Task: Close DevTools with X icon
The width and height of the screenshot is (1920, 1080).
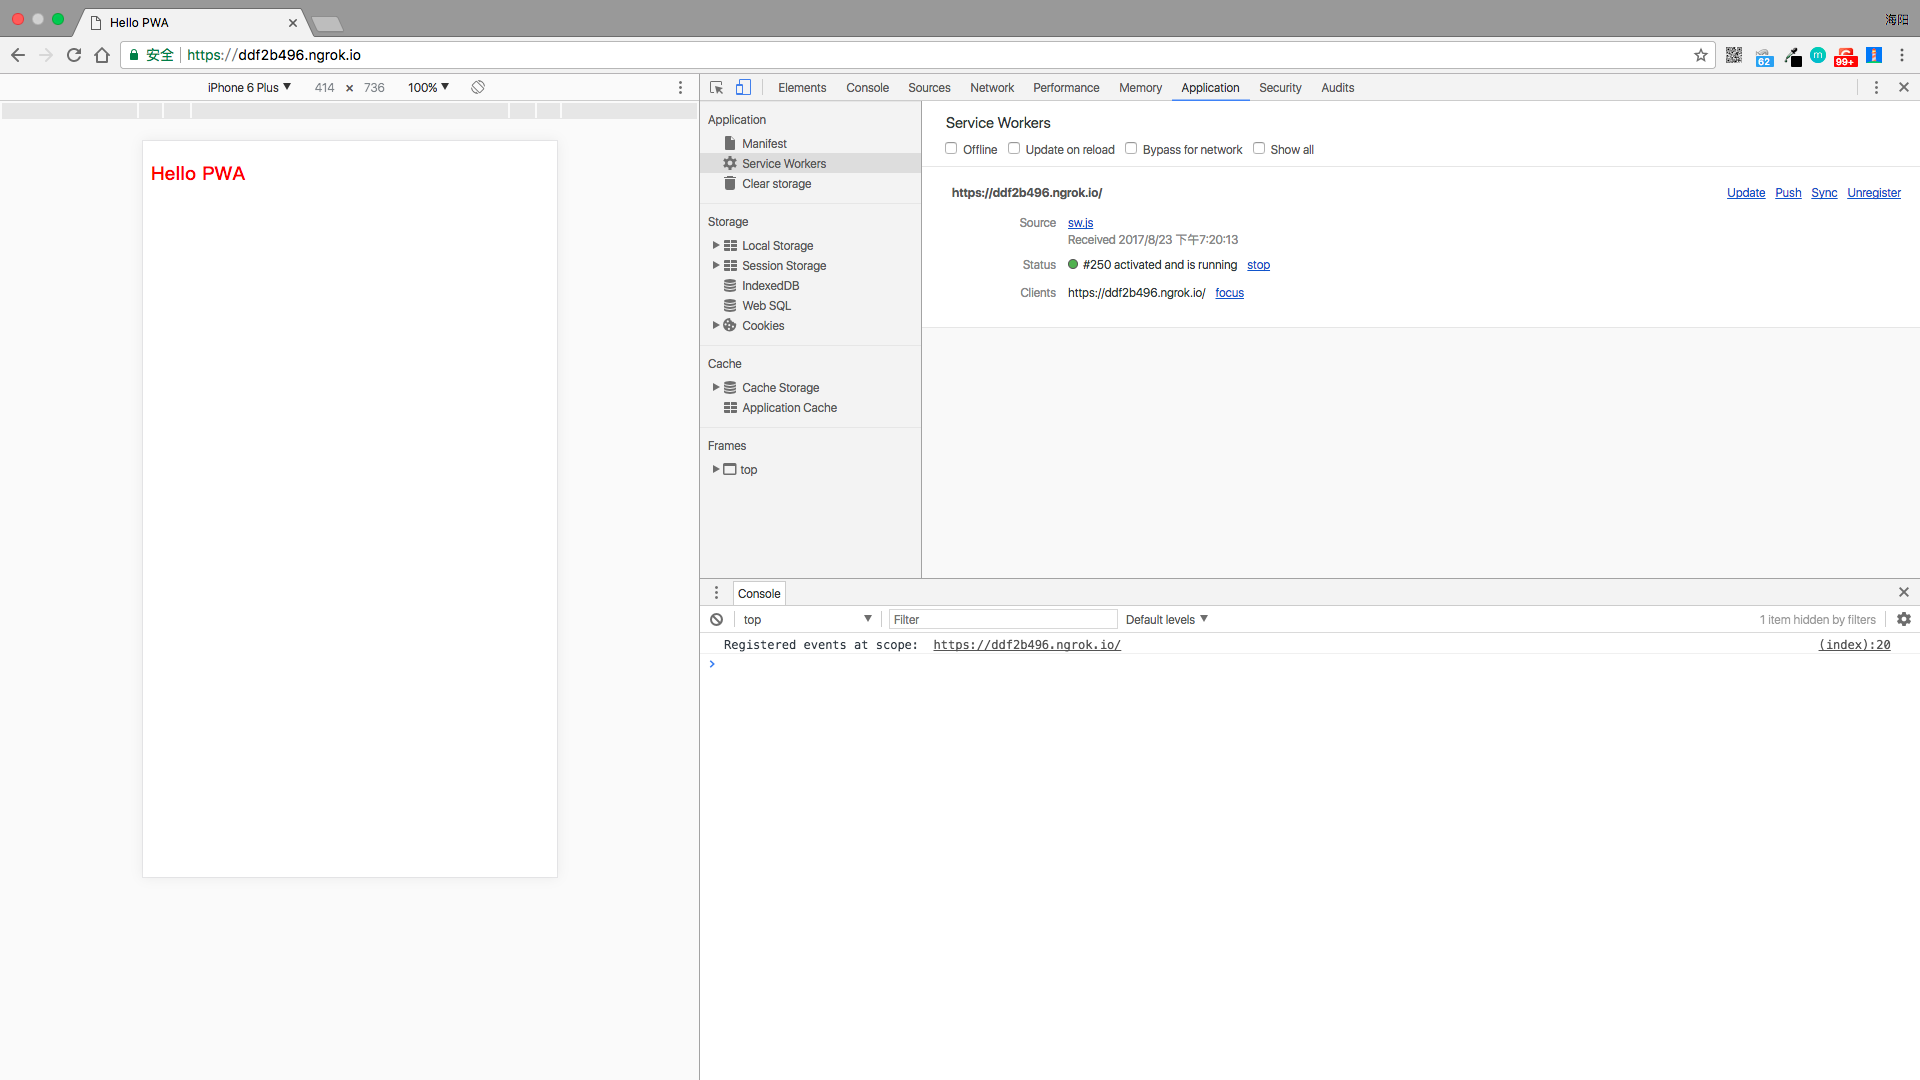Action: [x=1904, y=87]
